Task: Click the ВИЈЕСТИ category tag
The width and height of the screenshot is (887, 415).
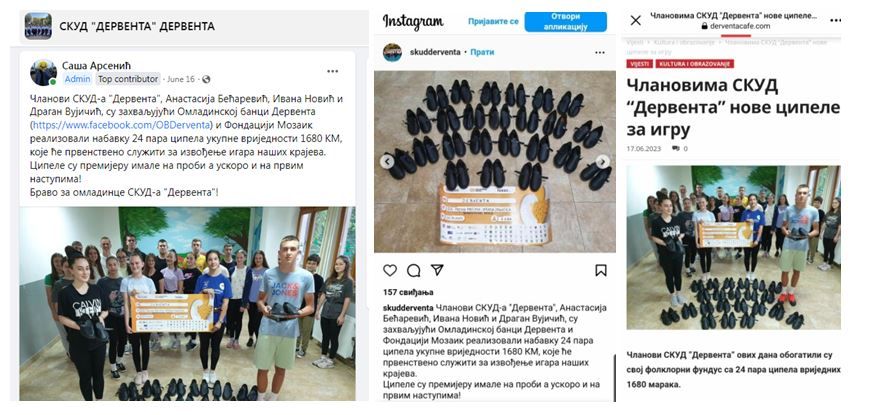Action: 640,64
